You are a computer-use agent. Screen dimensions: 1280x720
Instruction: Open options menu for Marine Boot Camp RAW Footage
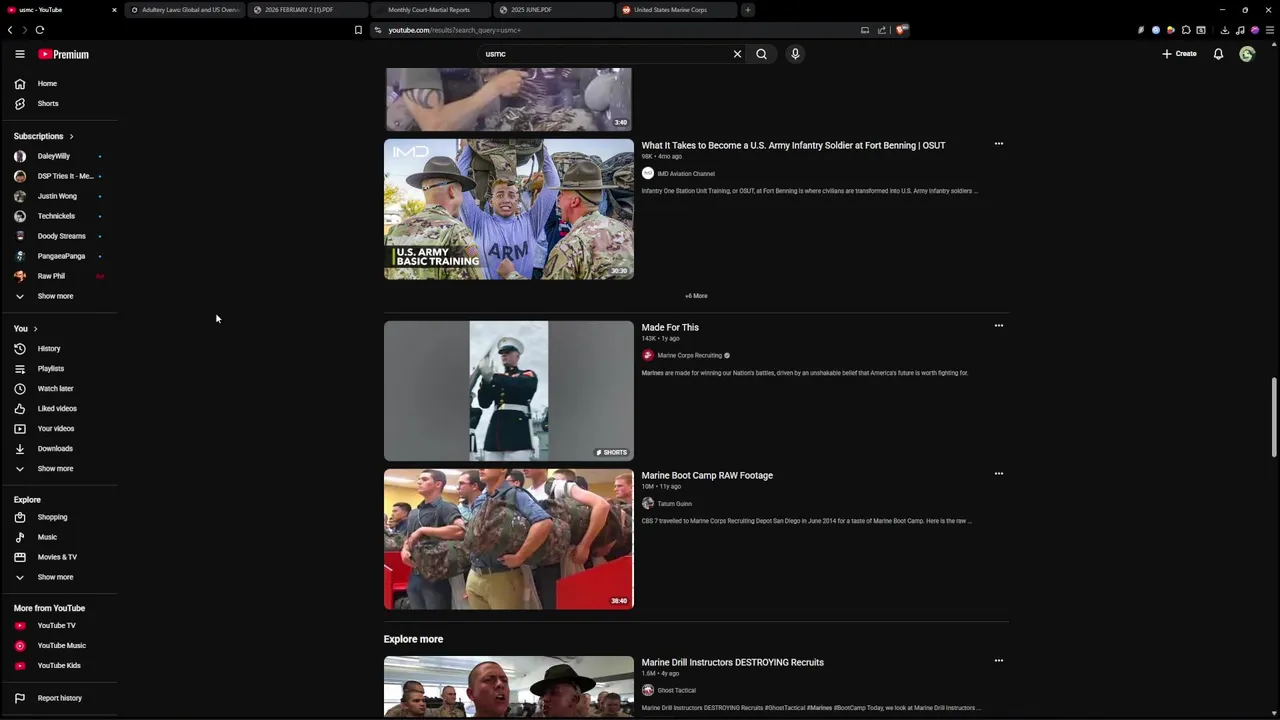tap(998, 474)
